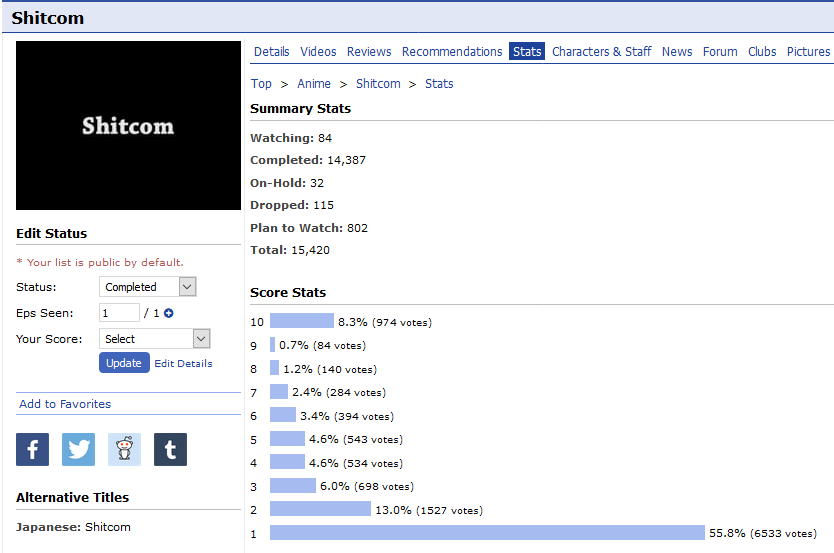
Task: Select the Characters & Staff tab
Action: pos(601,52)
